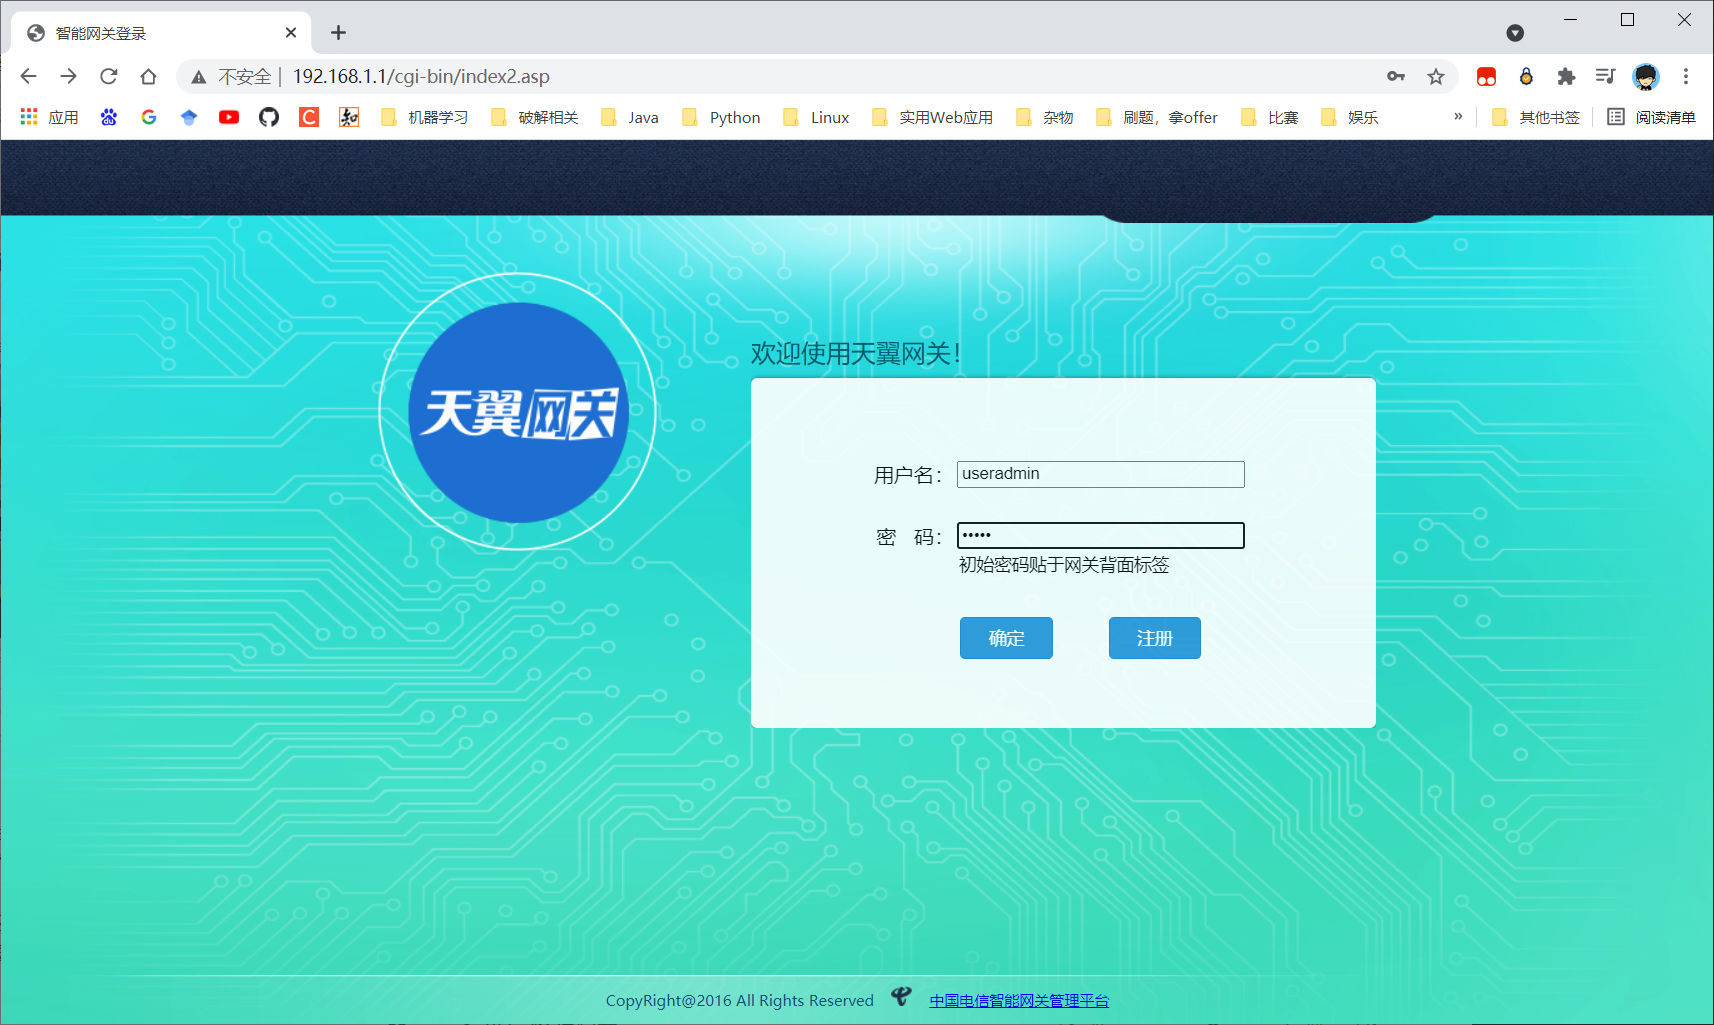Image resolution: width=1714 pixels, height=1025 pixels.
Task: Click the browser back arrow
Action: (x=28, y=76)
